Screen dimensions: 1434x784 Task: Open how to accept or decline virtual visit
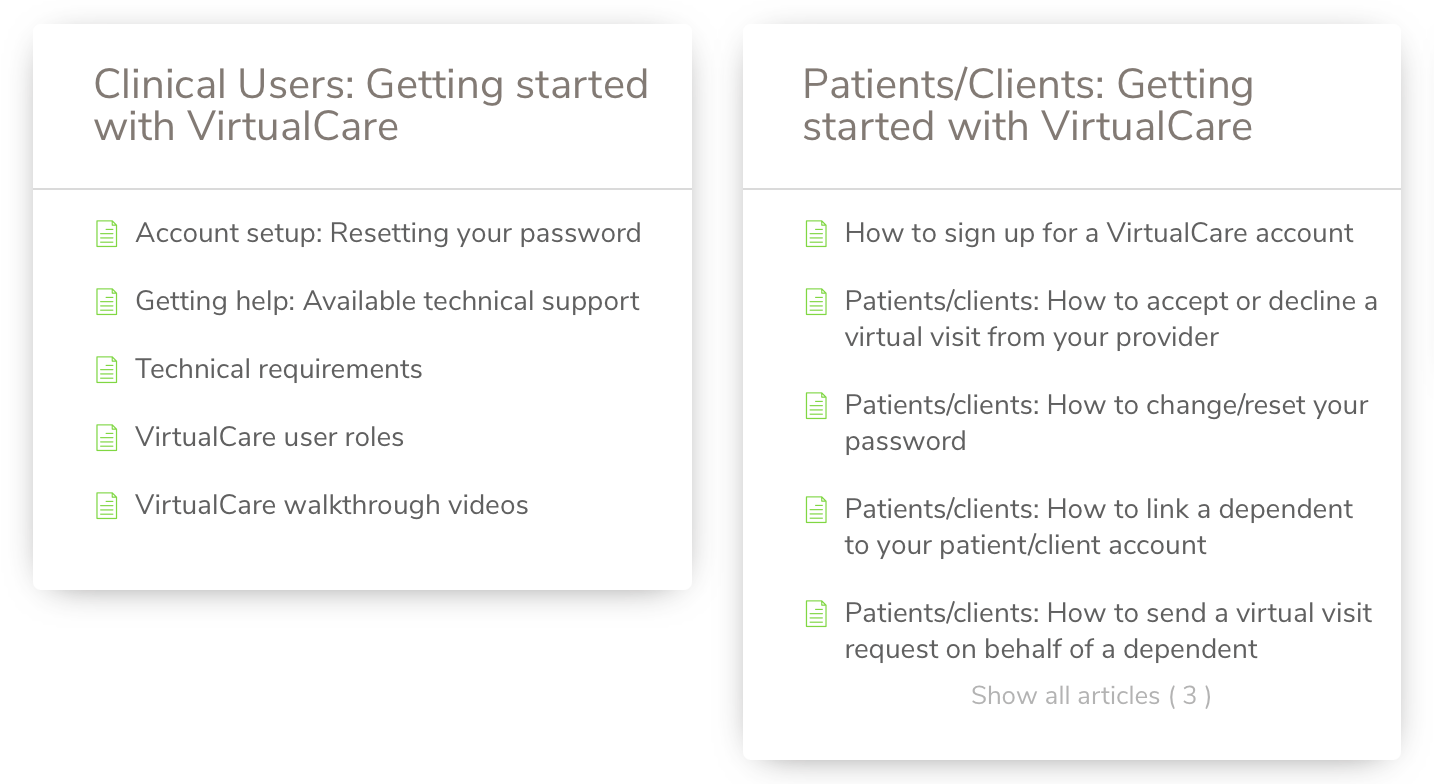[1111, 319]
